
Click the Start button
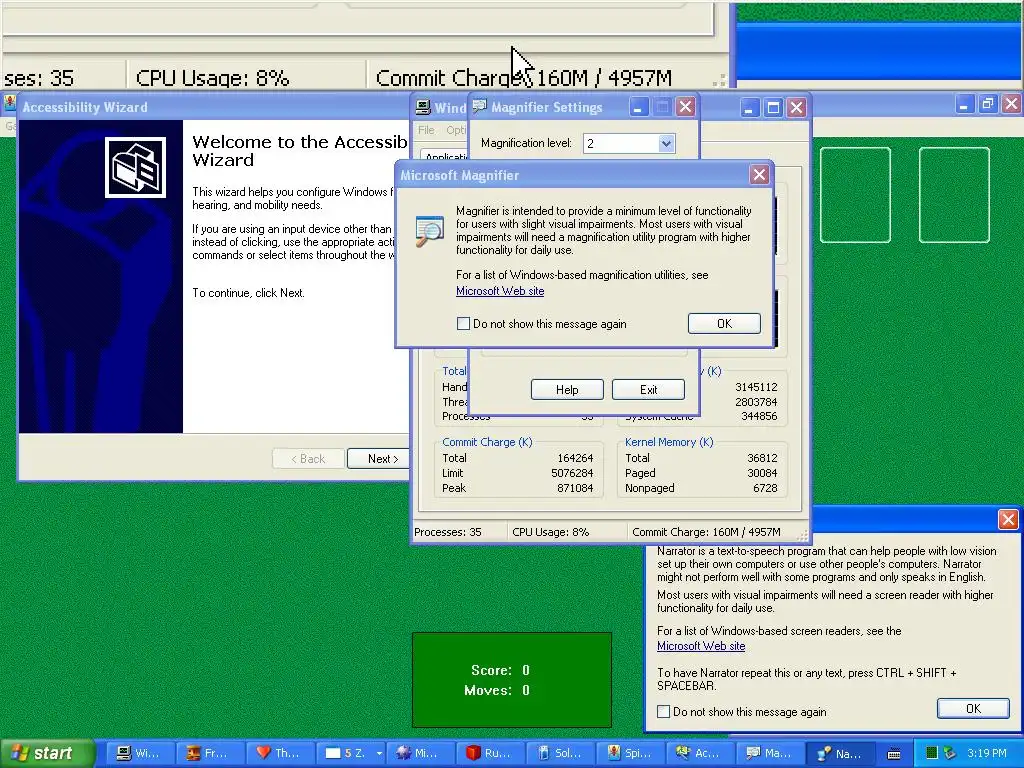[46, 753]
